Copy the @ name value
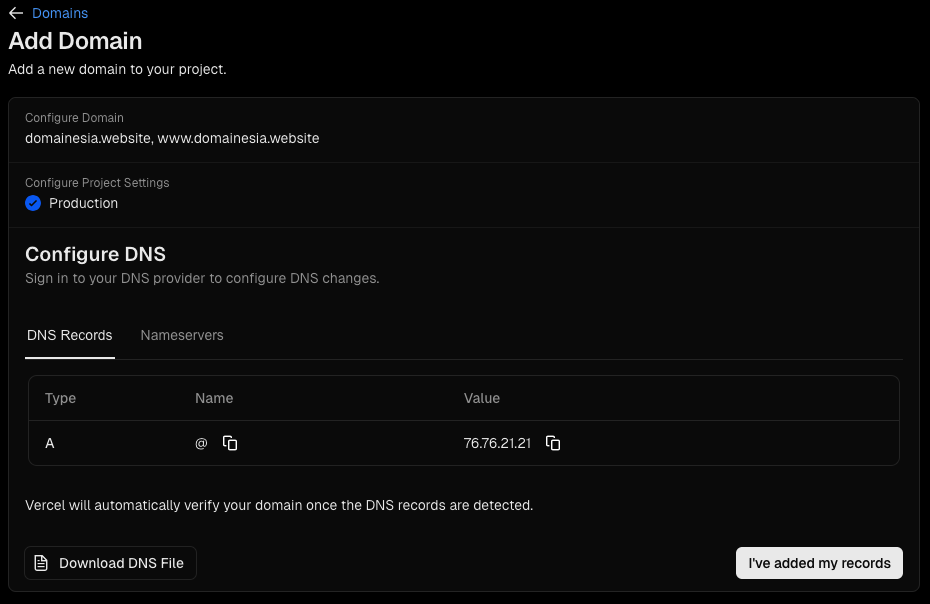This screenshot has width=930, height=604. (230, 443)
